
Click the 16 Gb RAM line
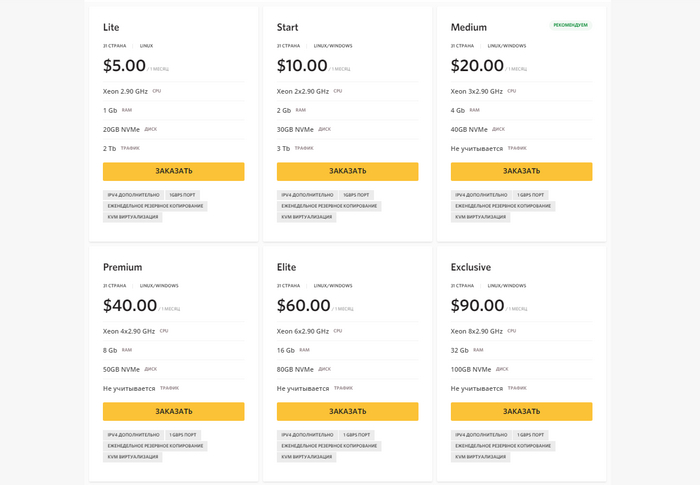[286, 350]
